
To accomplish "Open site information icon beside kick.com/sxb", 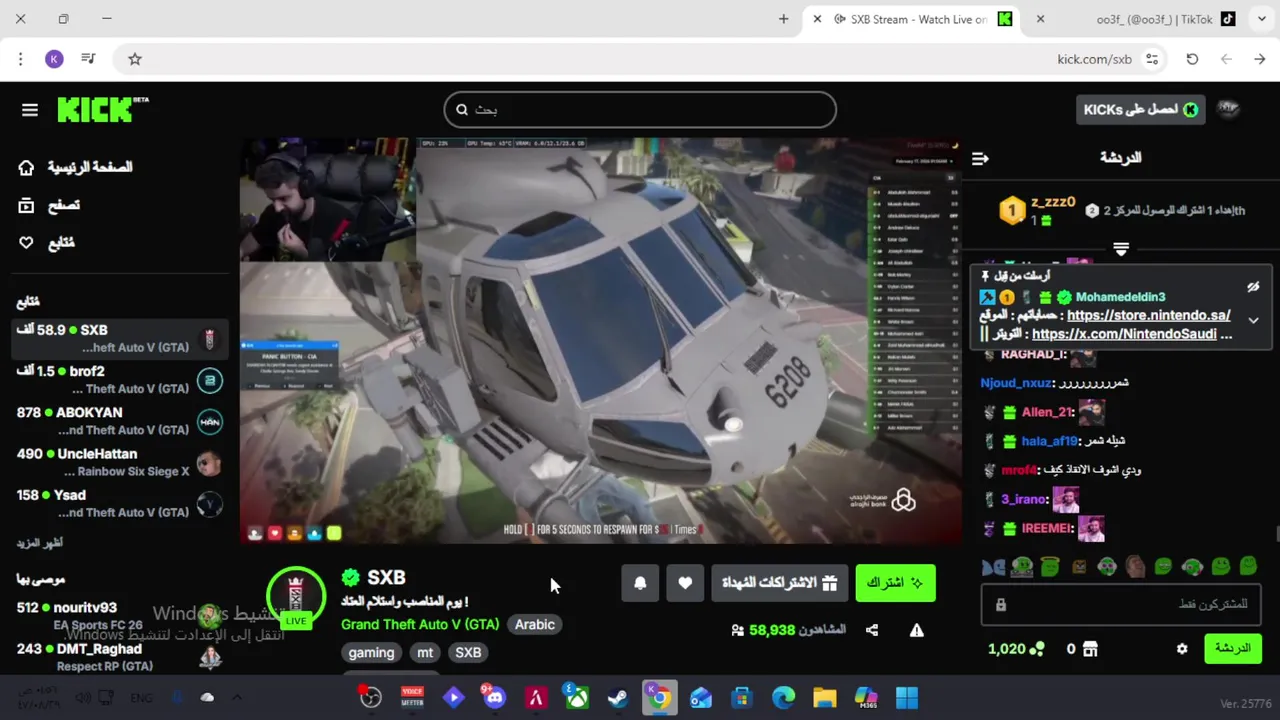I will tap(1152, 59).
